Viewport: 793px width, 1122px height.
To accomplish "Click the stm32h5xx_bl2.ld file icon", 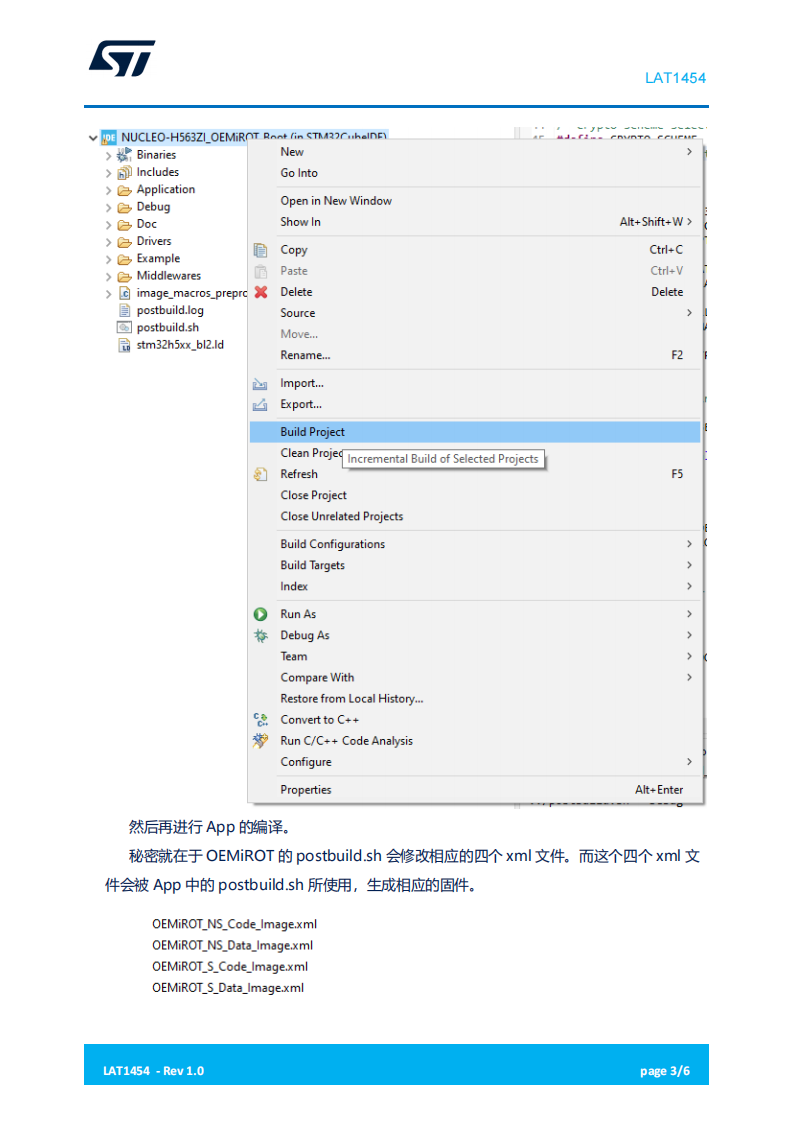I will point(125,345).
